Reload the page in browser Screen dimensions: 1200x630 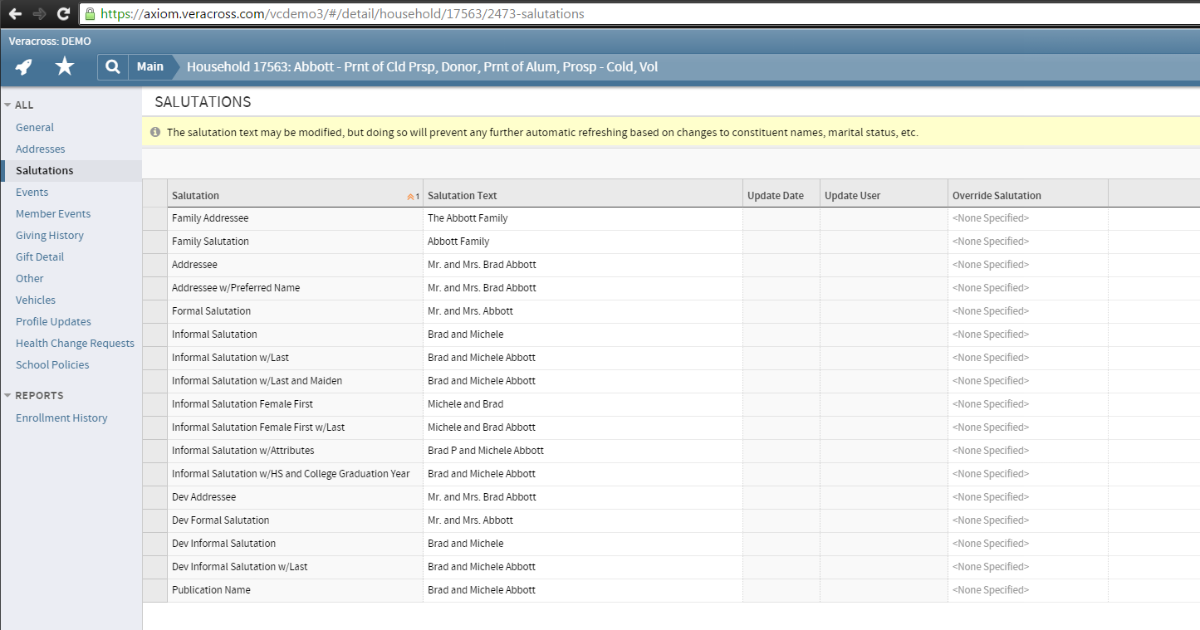63,14
